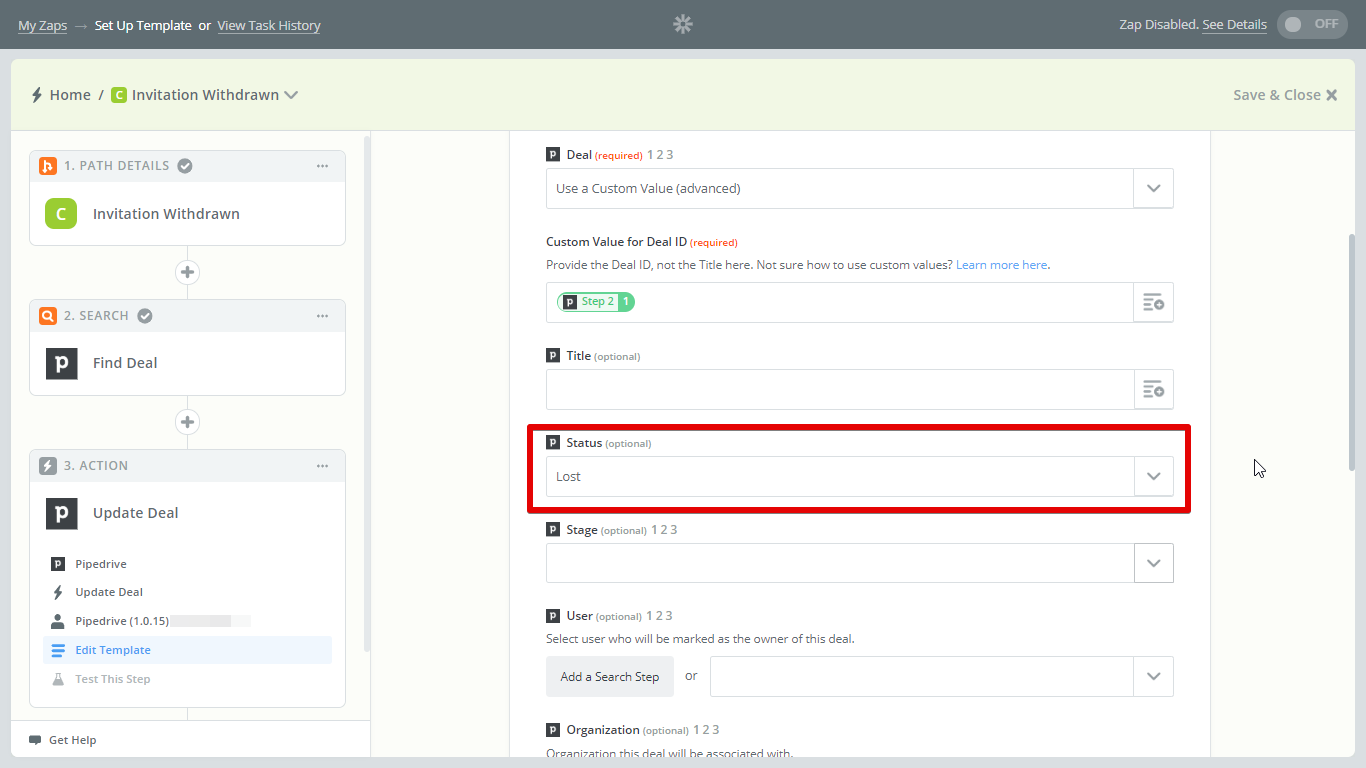This screenshot has height=768, width=1366.
Task: Open Status dropdown arrow
Action: tap(1153, 476)
